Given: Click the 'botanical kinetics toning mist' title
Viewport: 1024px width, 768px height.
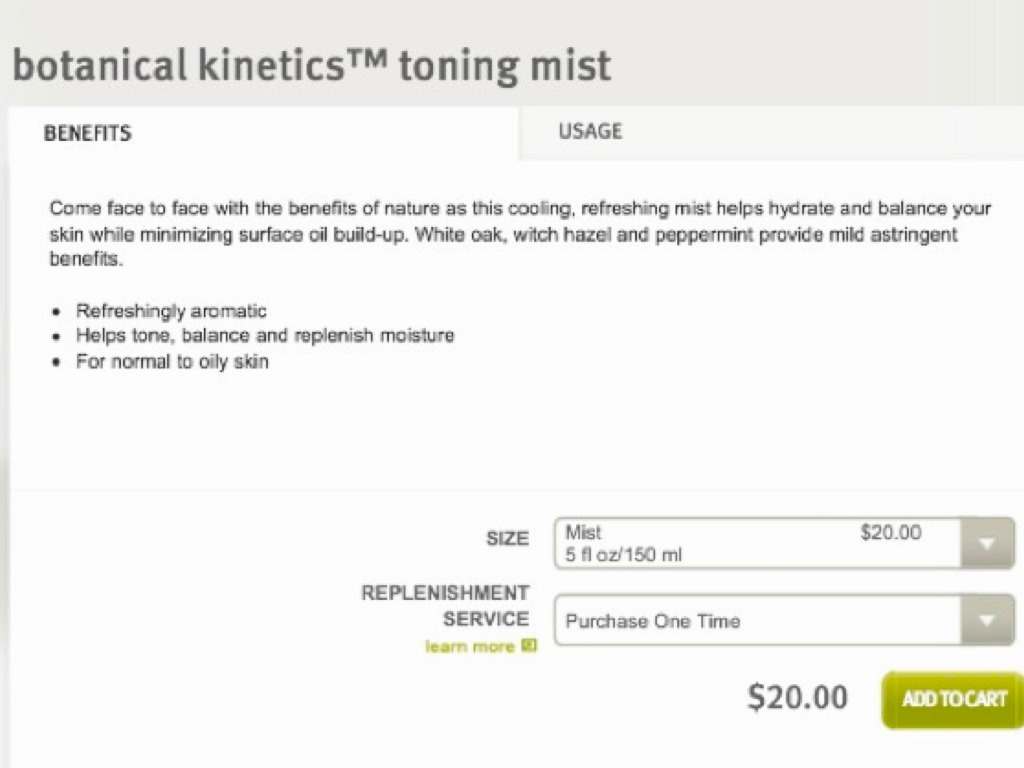Looking at the screenshot, I should point(311,66).
